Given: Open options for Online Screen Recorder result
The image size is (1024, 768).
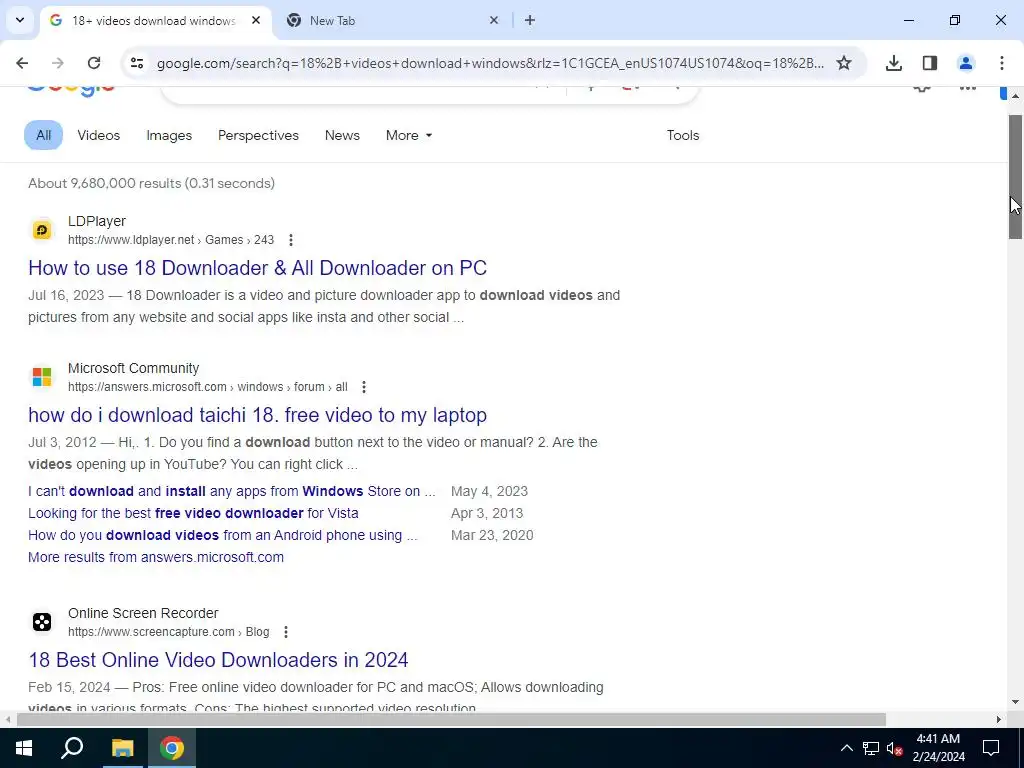Looking at the screenshot, I should (285, 632).
